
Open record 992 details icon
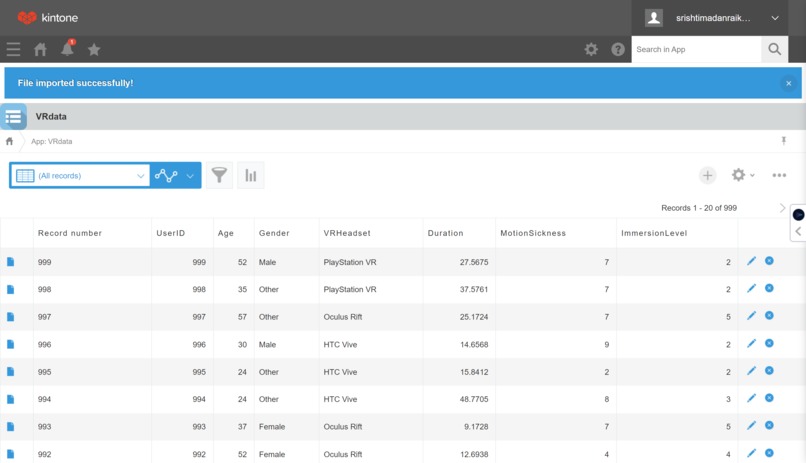point(10,454)
